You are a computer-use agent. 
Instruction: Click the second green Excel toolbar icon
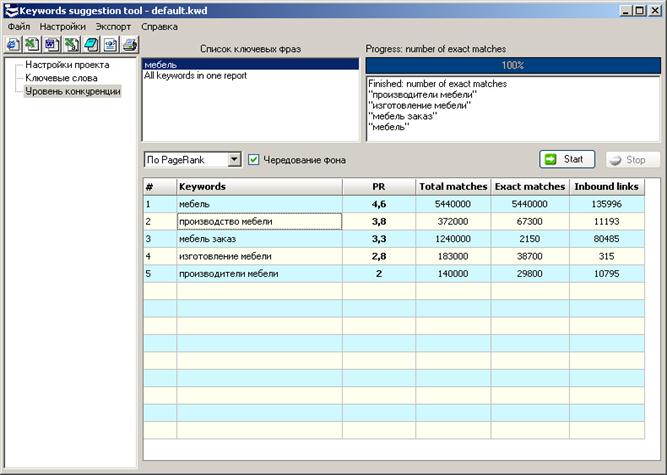(x=70, y=44)
